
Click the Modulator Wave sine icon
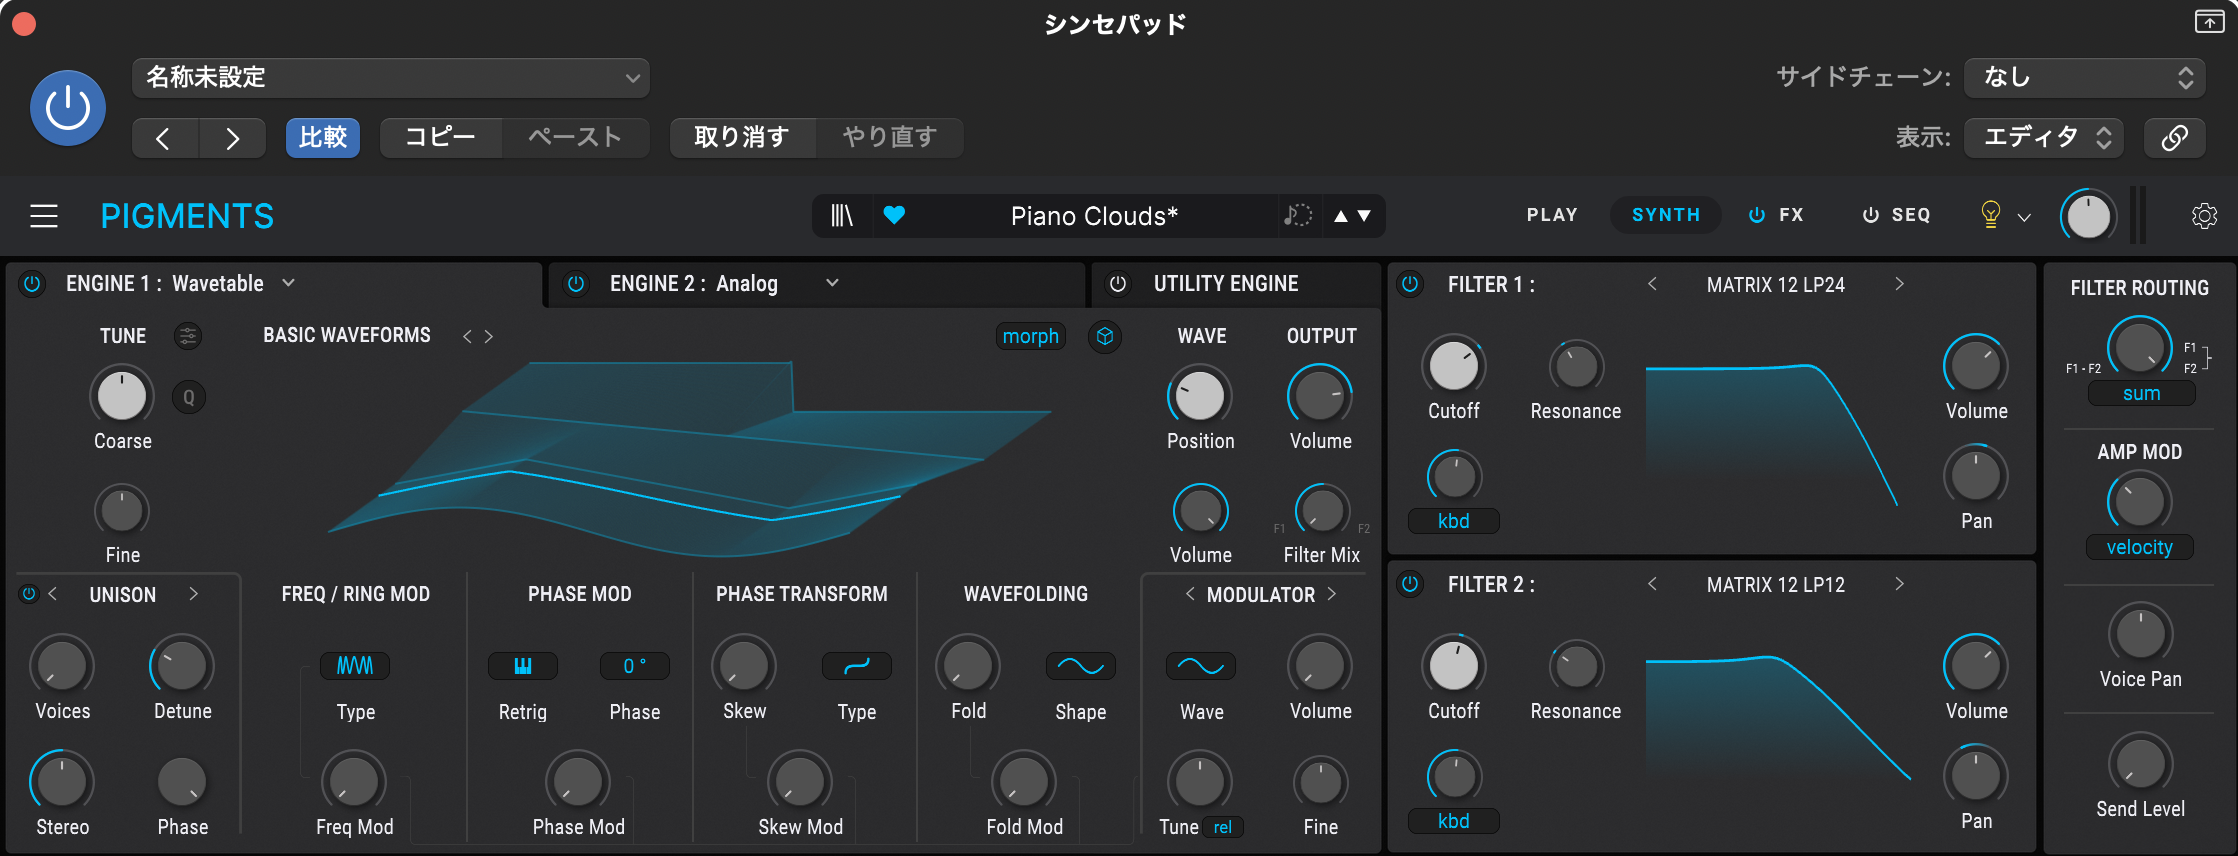click(1201, 666)
